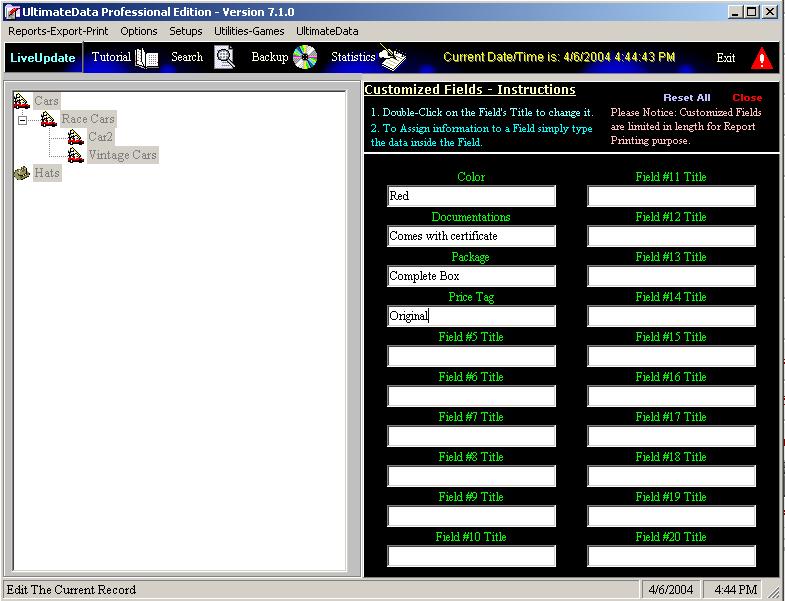Click the Field #11 Title input box
785x601 pixels.
click(x=671, y=196)
